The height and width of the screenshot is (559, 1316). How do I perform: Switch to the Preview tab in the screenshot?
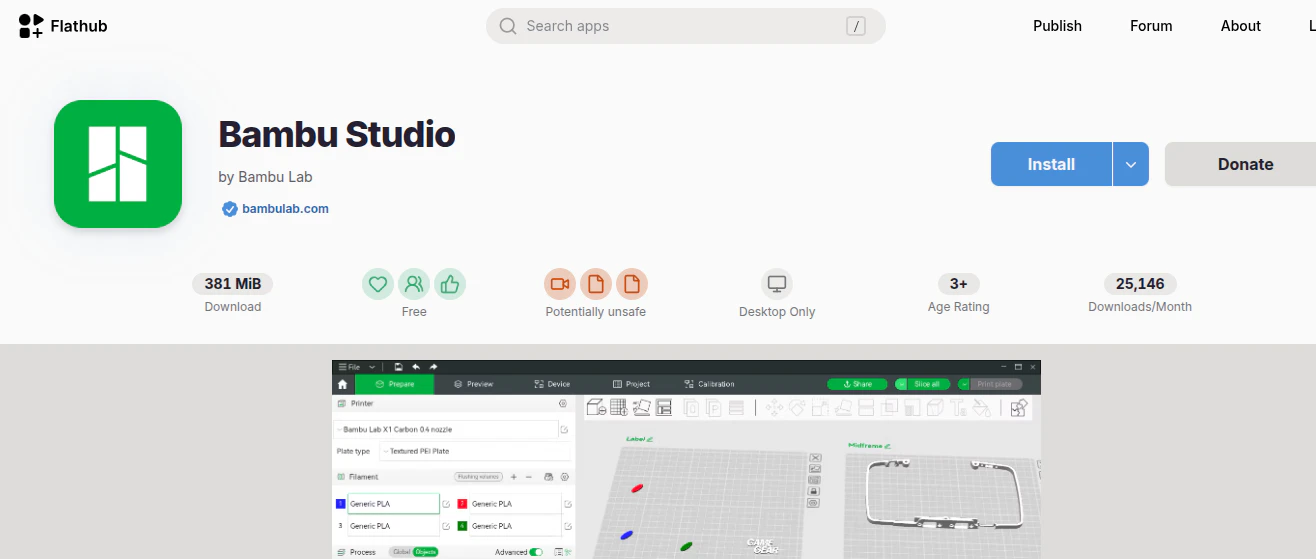[x=474, y=384]
